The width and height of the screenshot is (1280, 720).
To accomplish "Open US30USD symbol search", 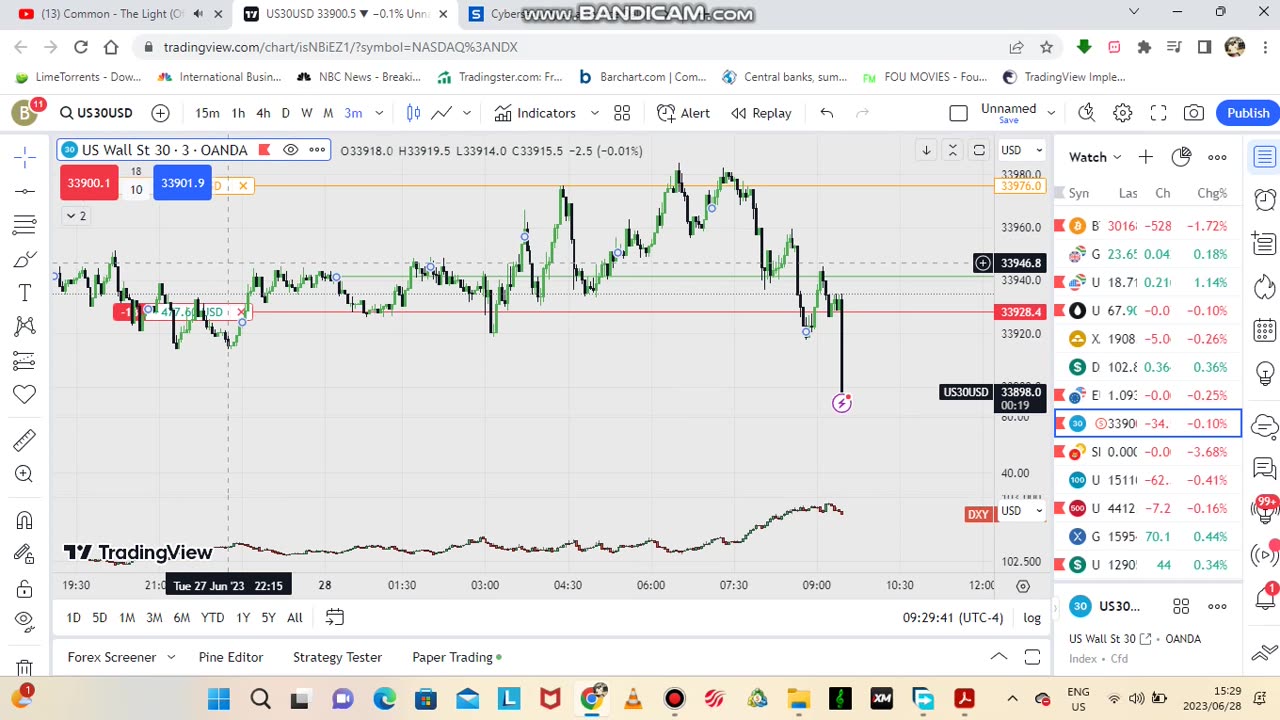I will 96,113.
